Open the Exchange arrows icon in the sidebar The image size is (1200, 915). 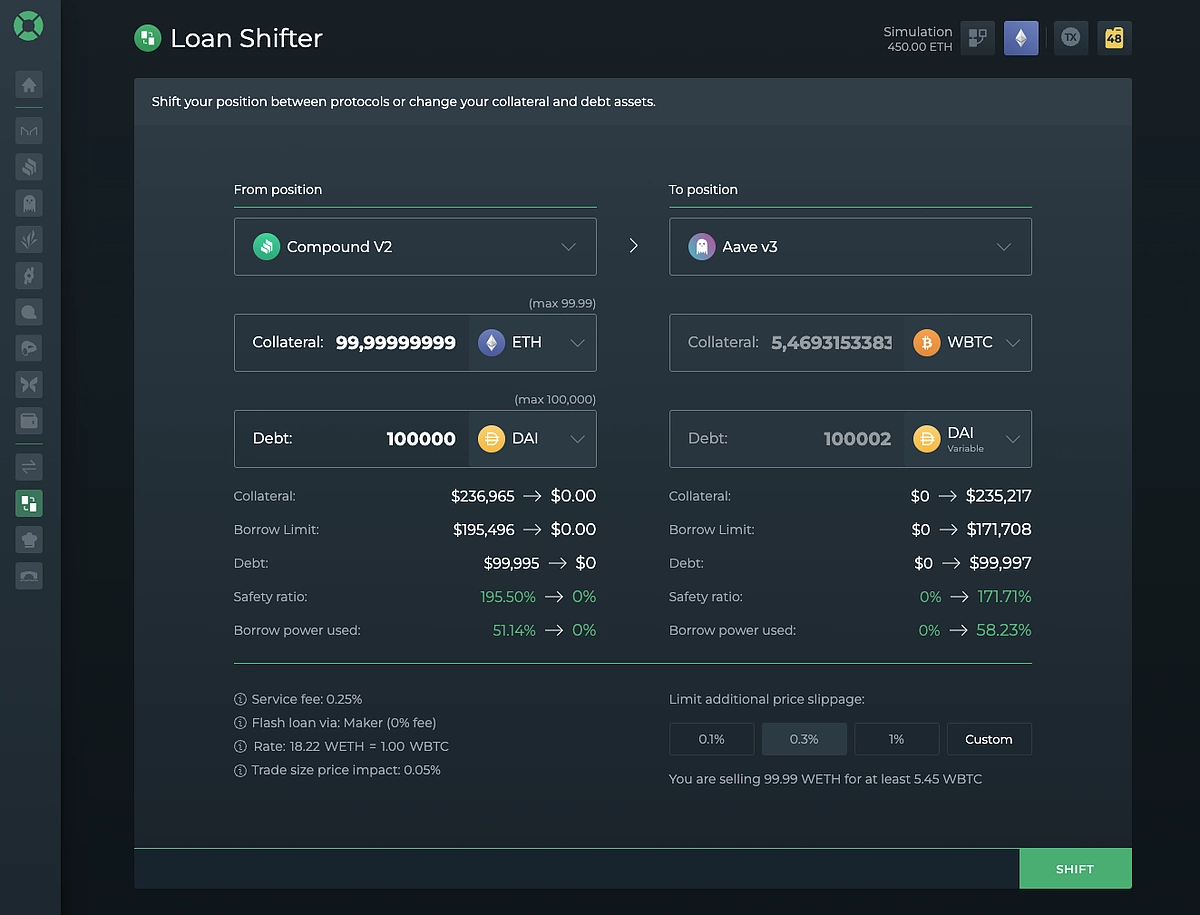coord(28,466)
